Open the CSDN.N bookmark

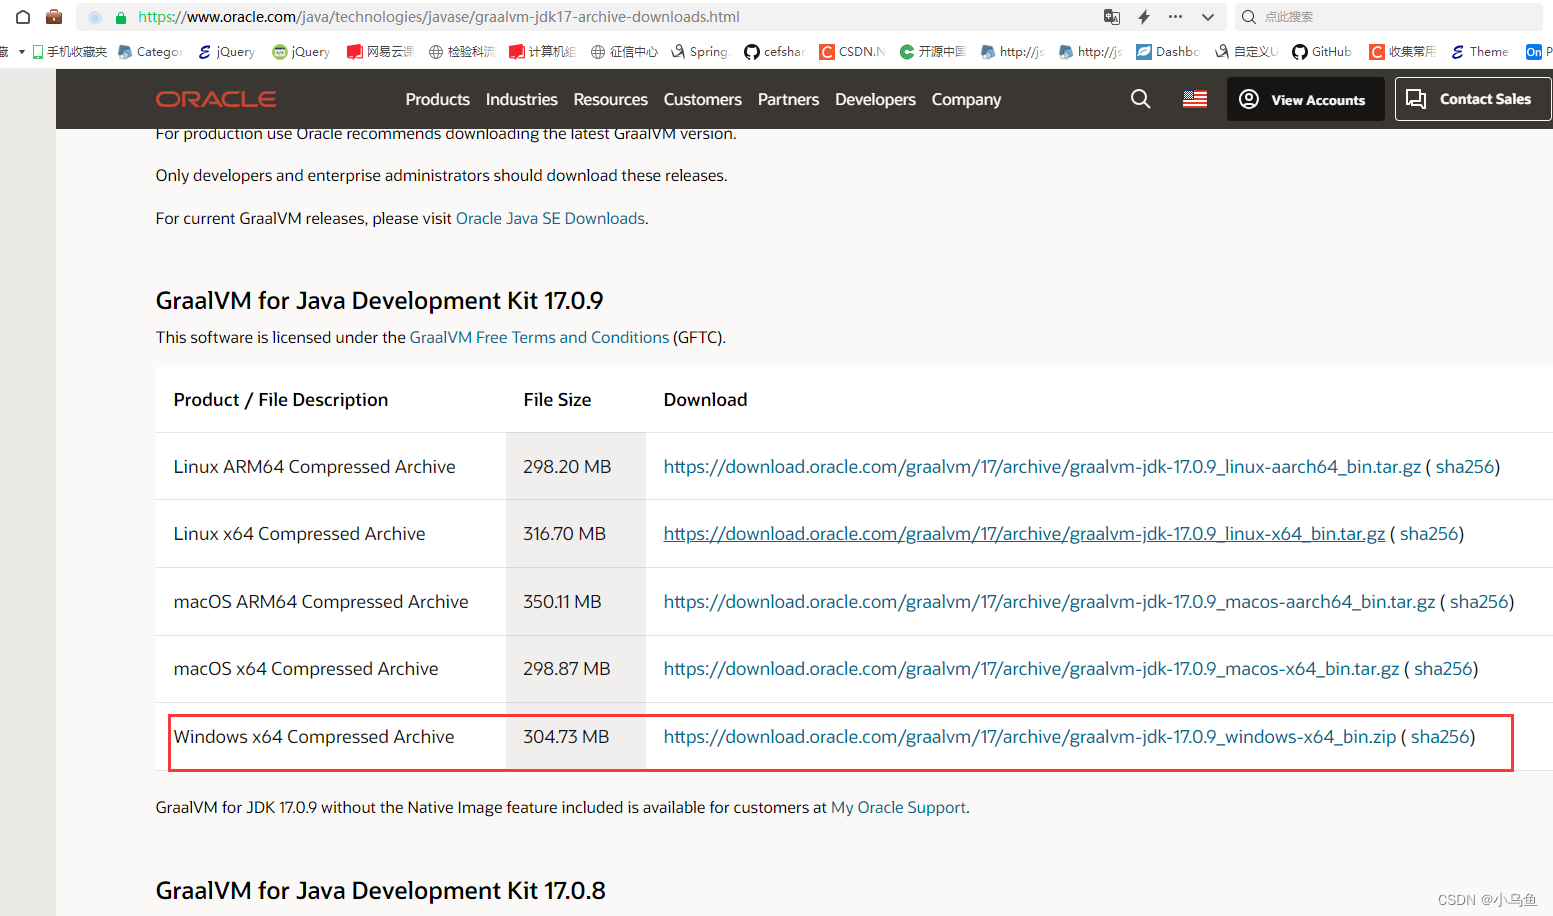coord(852,52)
